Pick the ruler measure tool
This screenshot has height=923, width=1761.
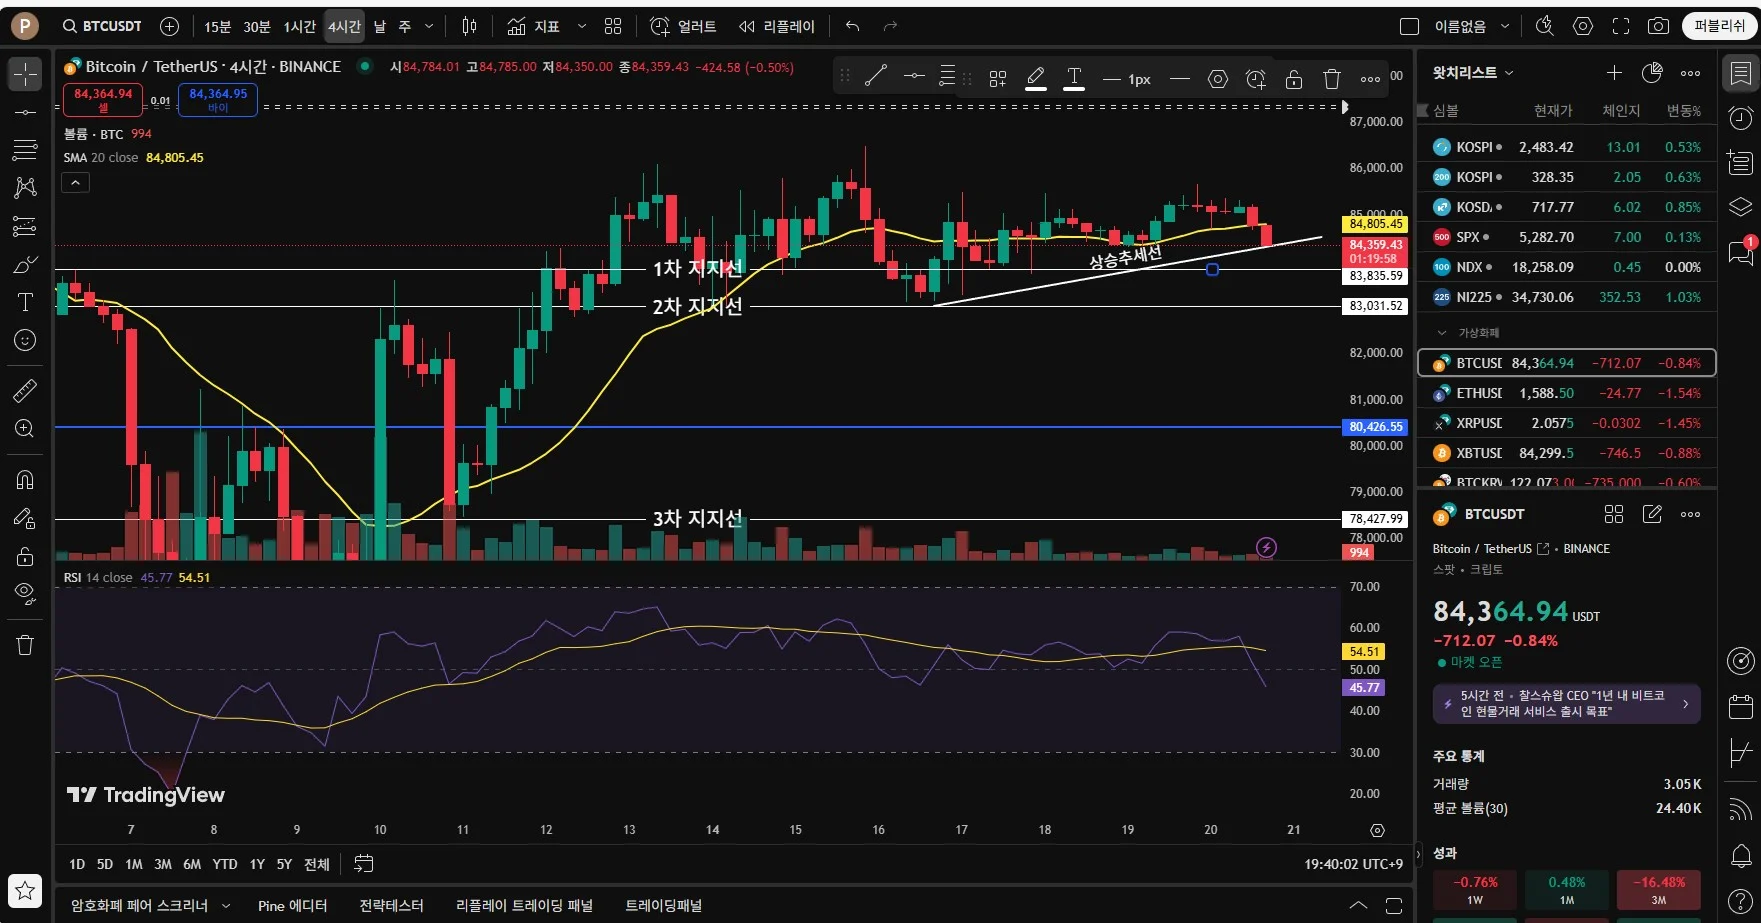coord(25,390)
